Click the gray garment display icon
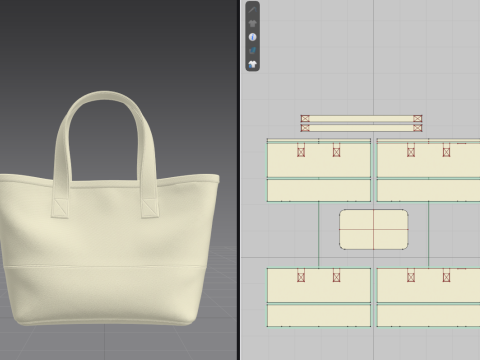Image resolution: width=480 pixels, height=360 pixels. (x=253, y=23)
